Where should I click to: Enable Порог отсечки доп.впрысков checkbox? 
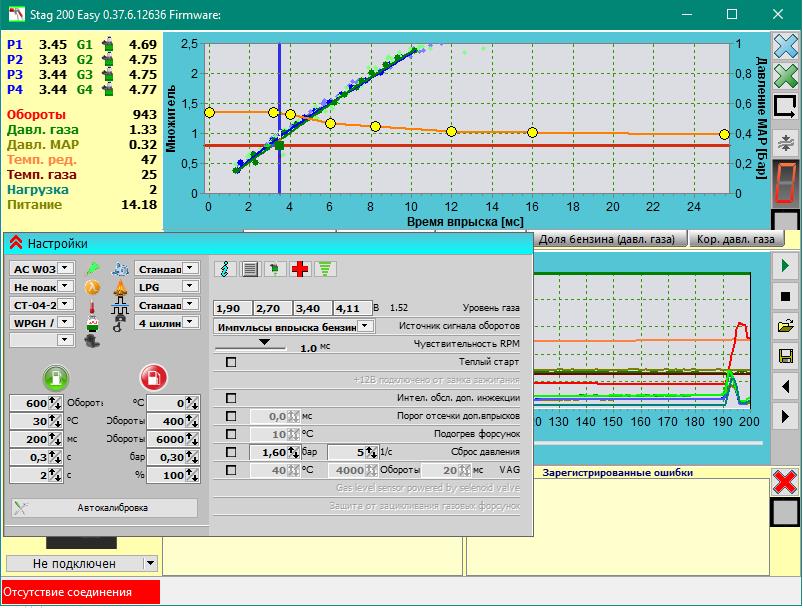coord(231,416)
